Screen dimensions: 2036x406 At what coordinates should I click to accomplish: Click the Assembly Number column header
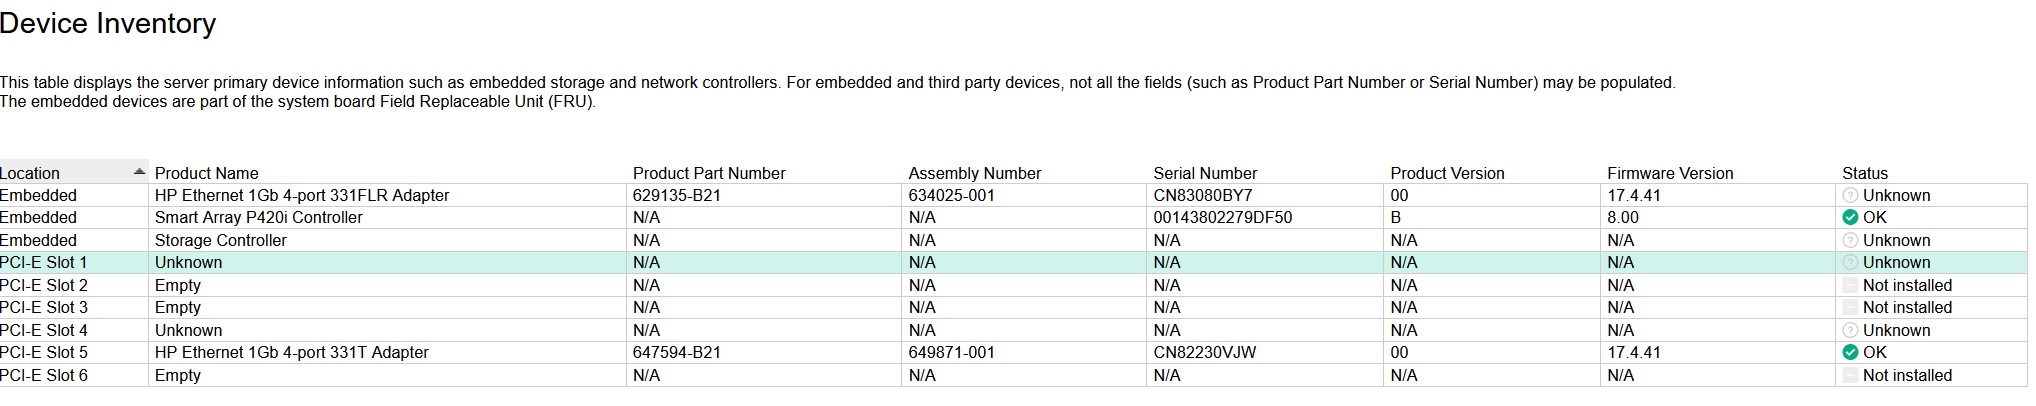pyautogui.click(x=975, y=173)
